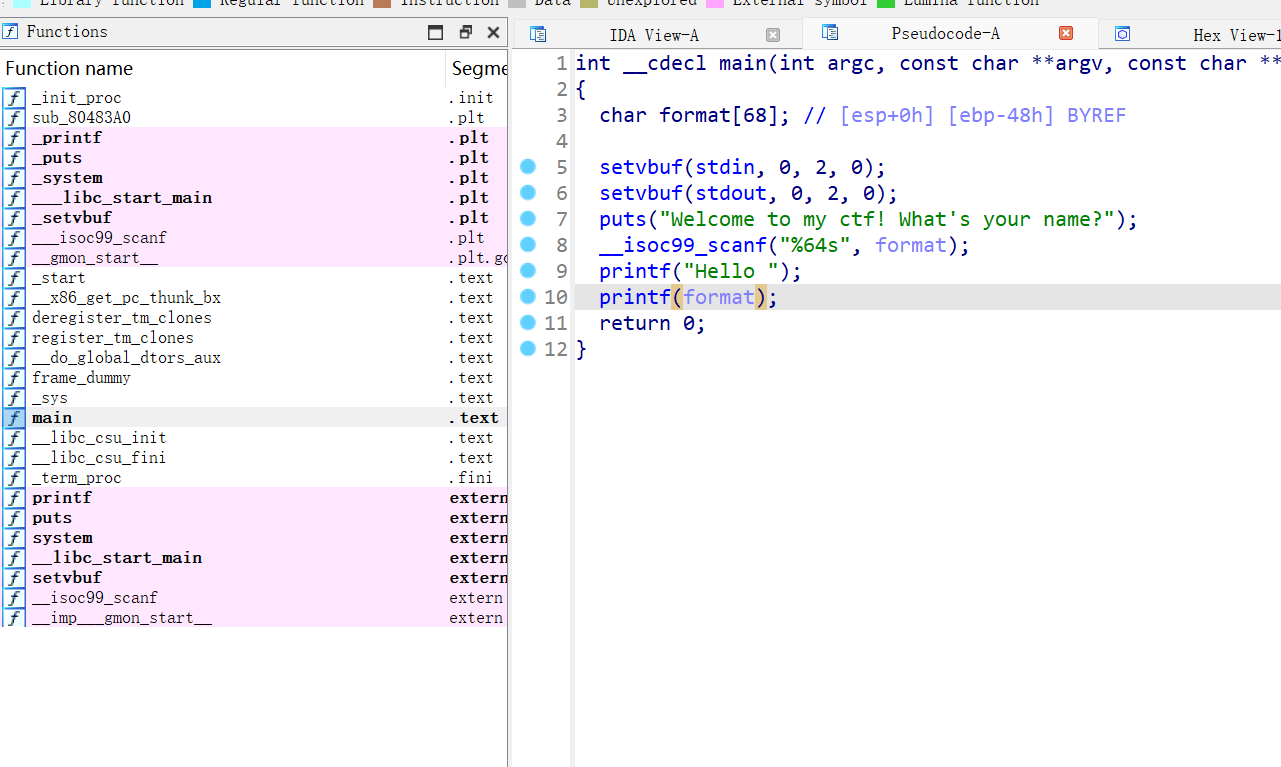Click the function icon beside _printf

(14, 138)
